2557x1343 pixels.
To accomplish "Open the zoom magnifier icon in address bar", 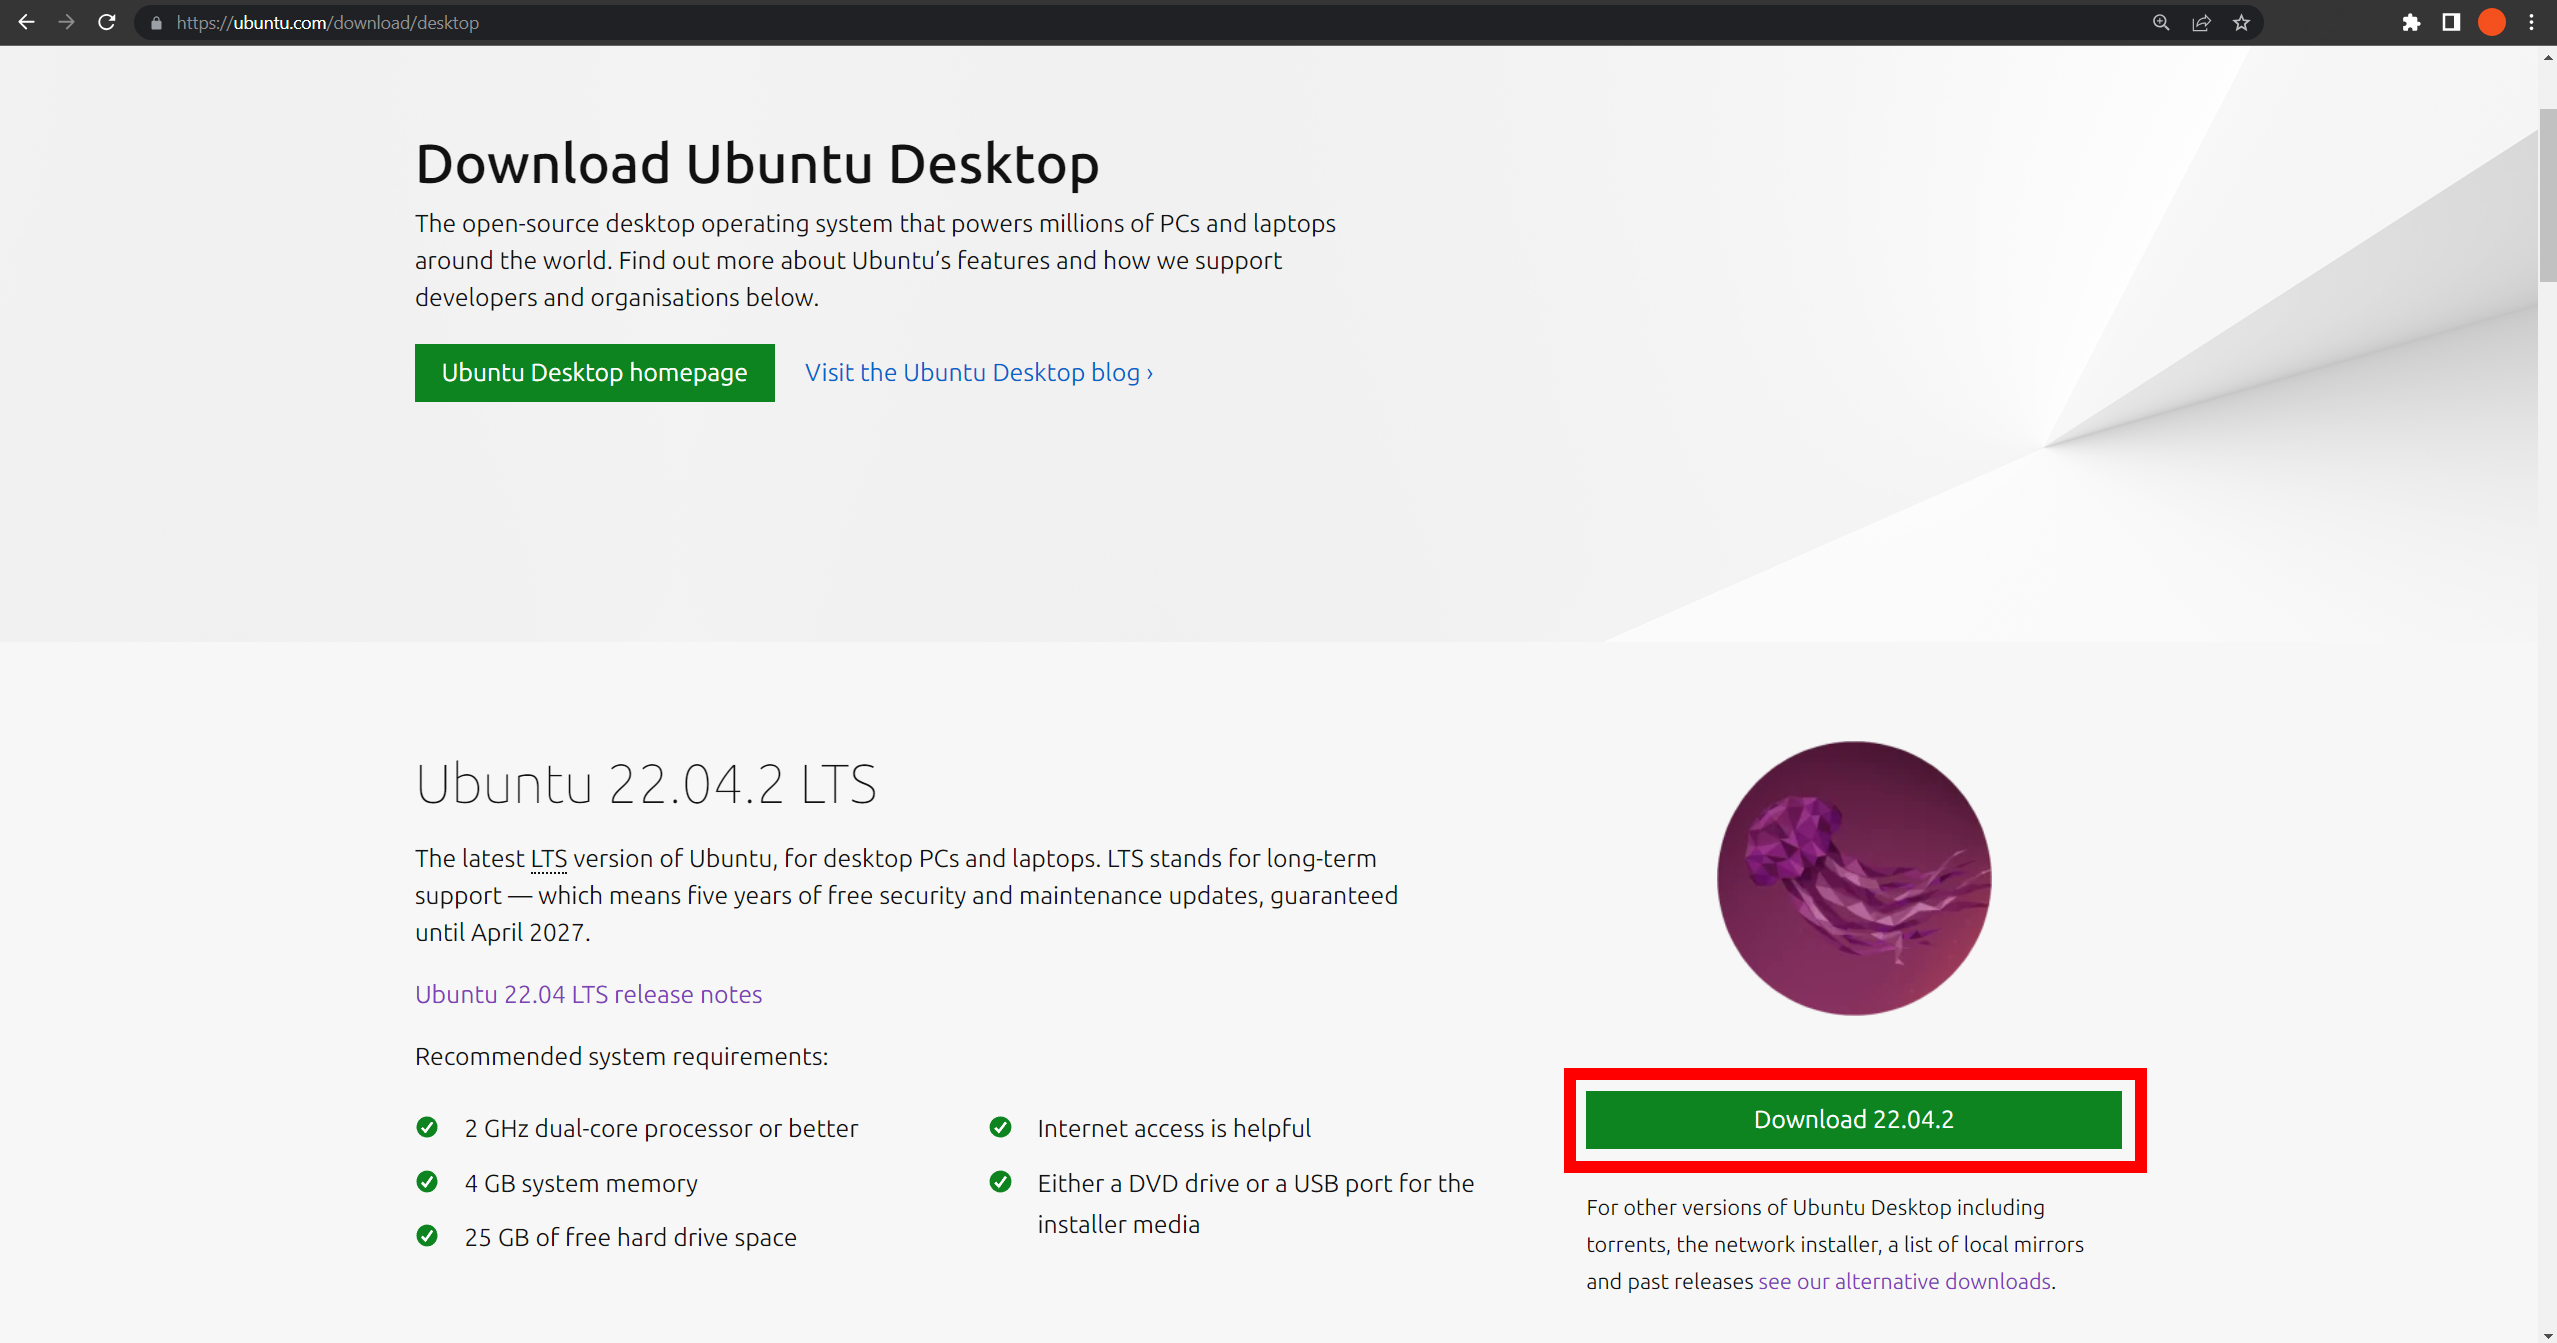I will coord(2161,23).
